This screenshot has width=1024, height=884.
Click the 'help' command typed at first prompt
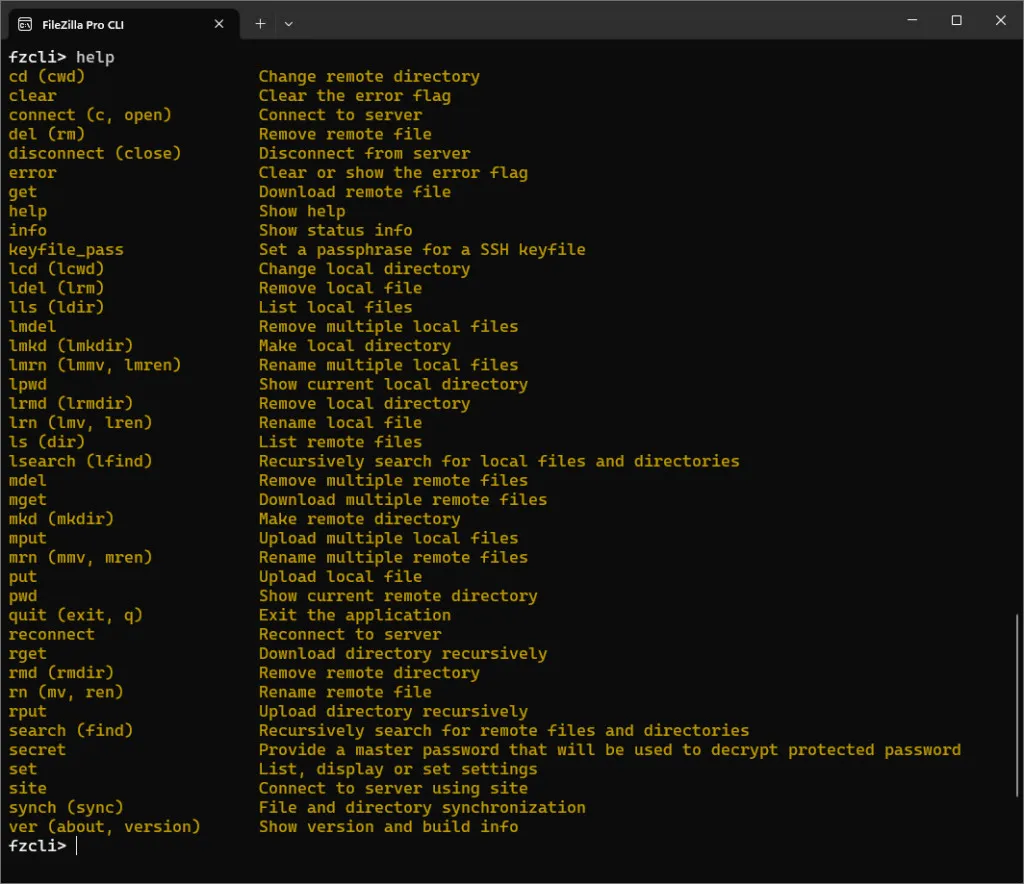click(95, 57)
